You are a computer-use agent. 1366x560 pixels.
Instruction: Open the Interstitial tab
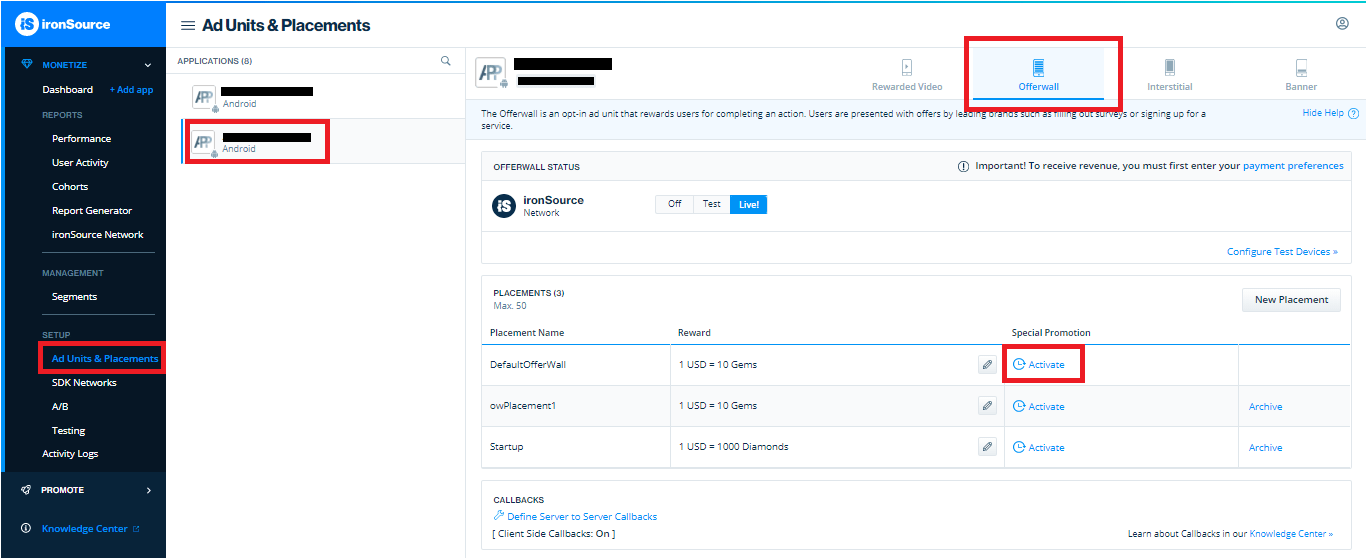pyautogui.click(x=1169, y=76)
